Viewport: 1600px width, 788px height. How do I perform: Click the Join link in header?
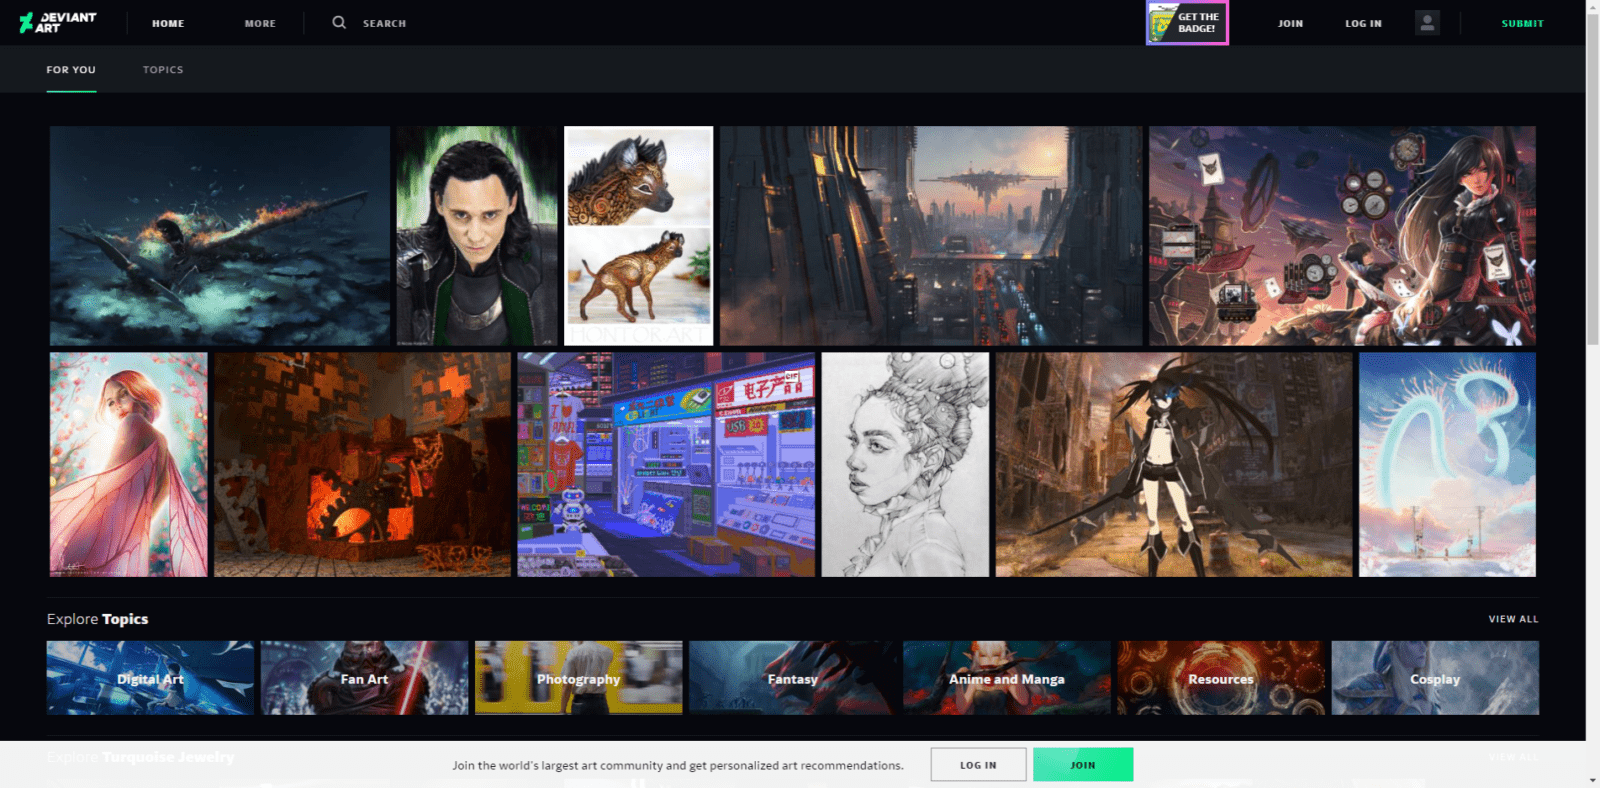point(1291,23)
